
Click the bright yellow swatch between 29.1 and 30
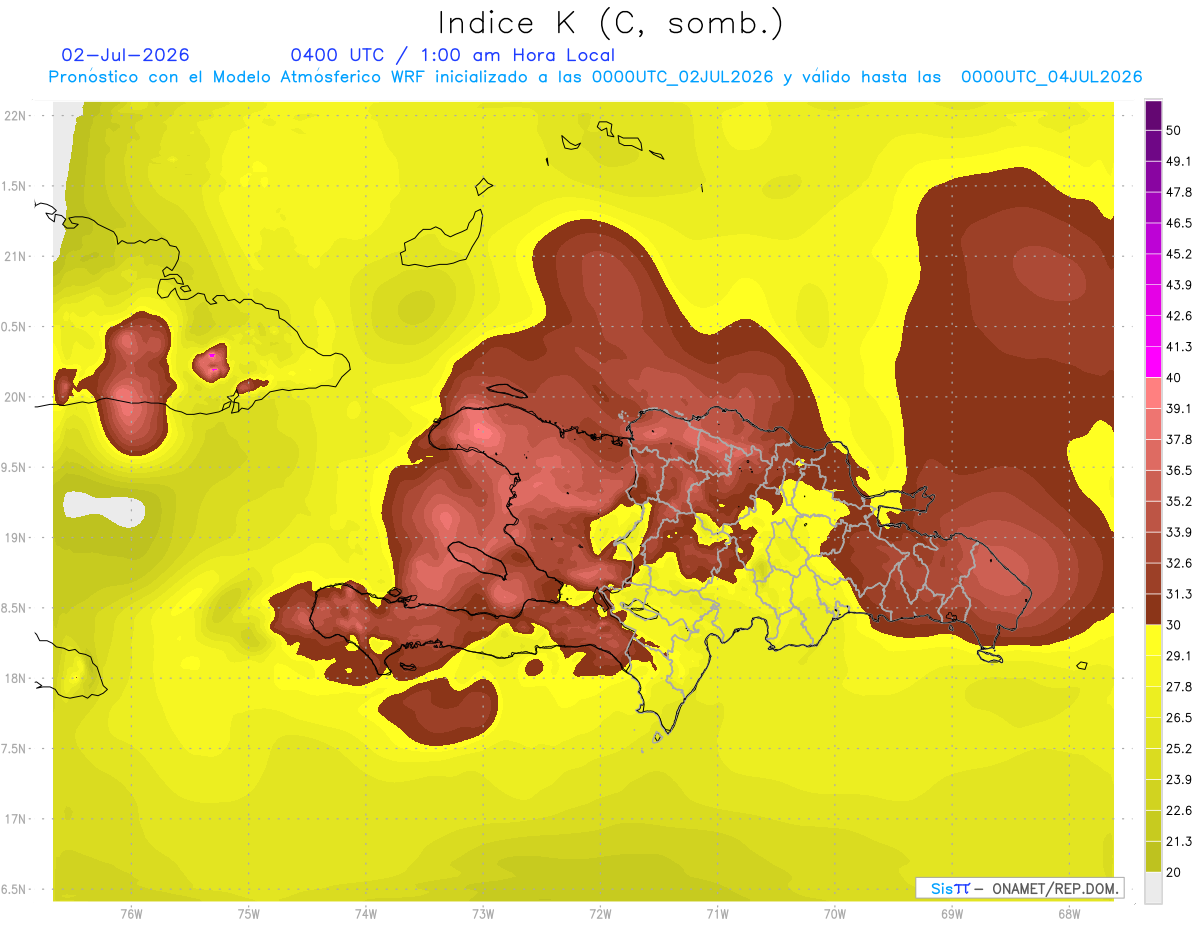[x=1153, y=640]
